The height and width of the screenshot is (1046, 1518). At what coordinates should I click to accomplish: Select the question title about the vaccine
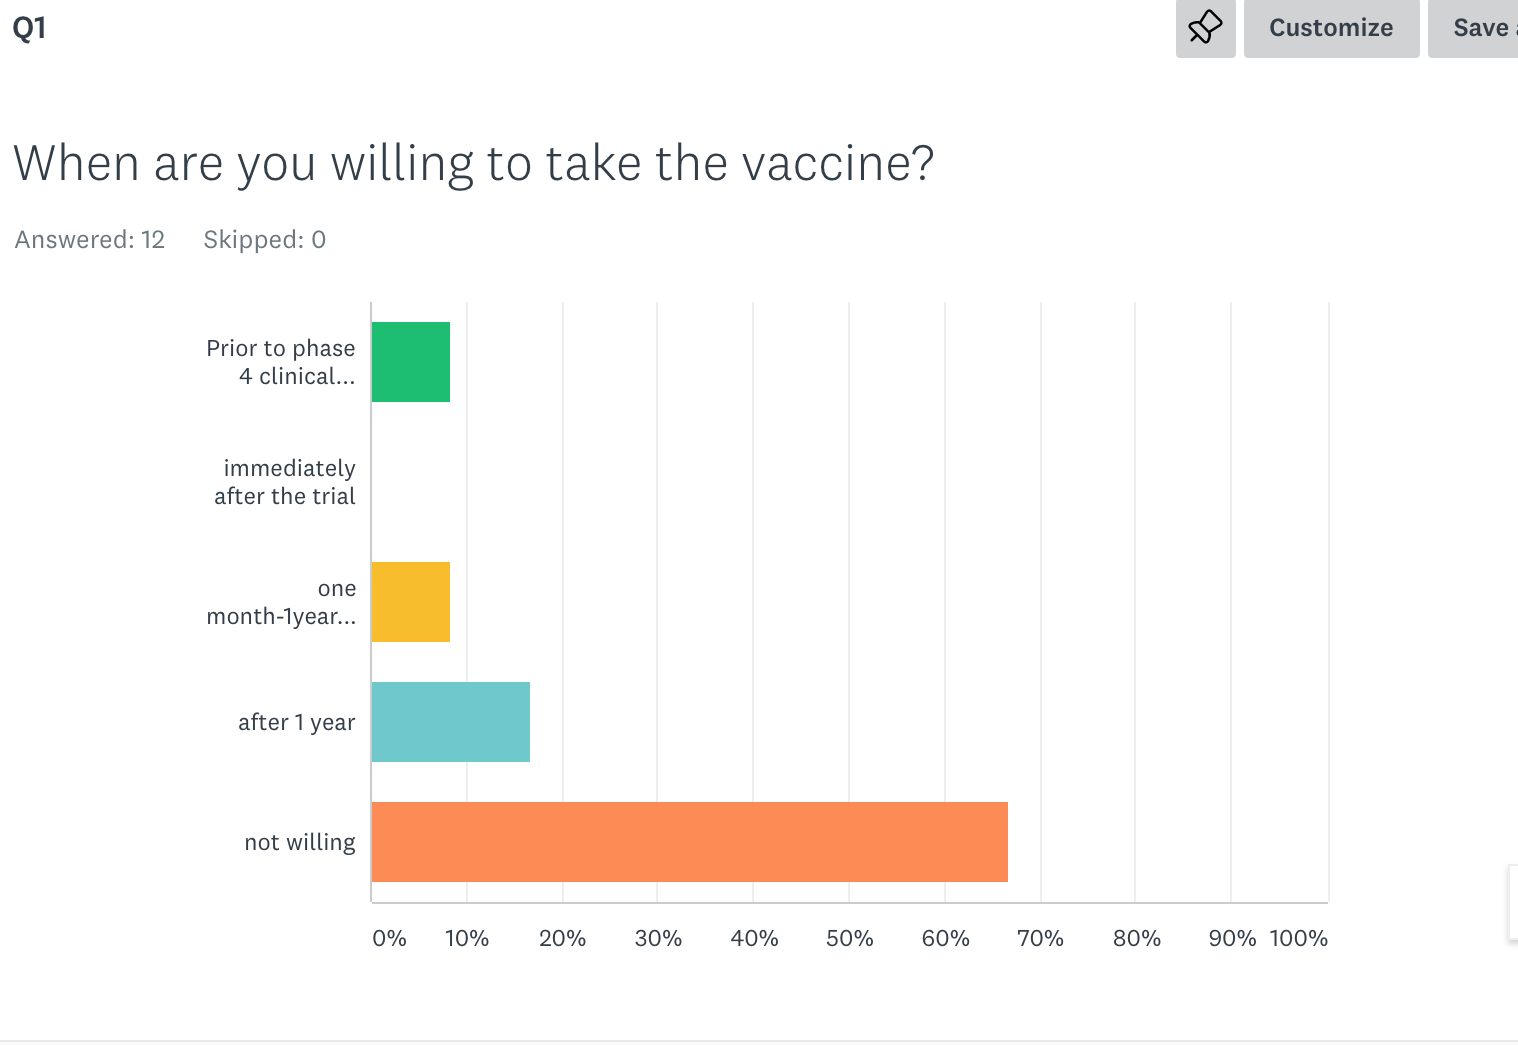tap(474, 163)
